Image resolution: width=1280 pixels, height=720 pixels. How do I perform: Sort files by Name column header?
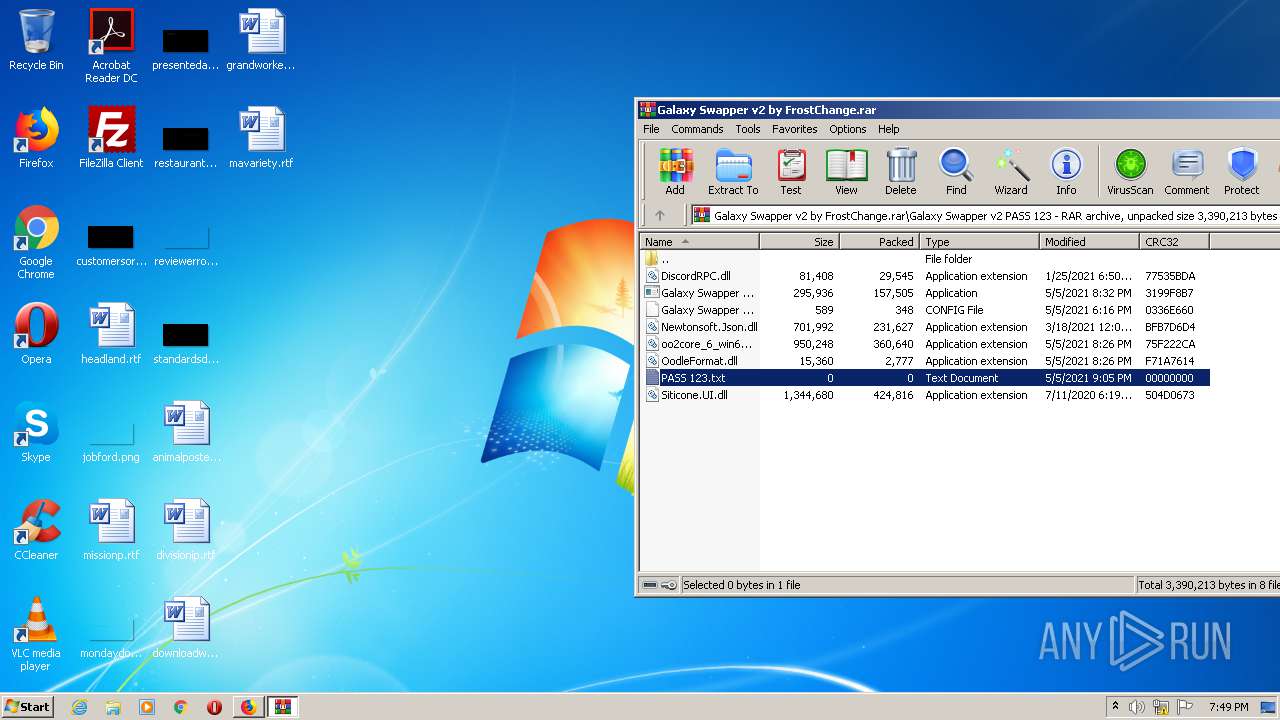click(x=700, y=241)
